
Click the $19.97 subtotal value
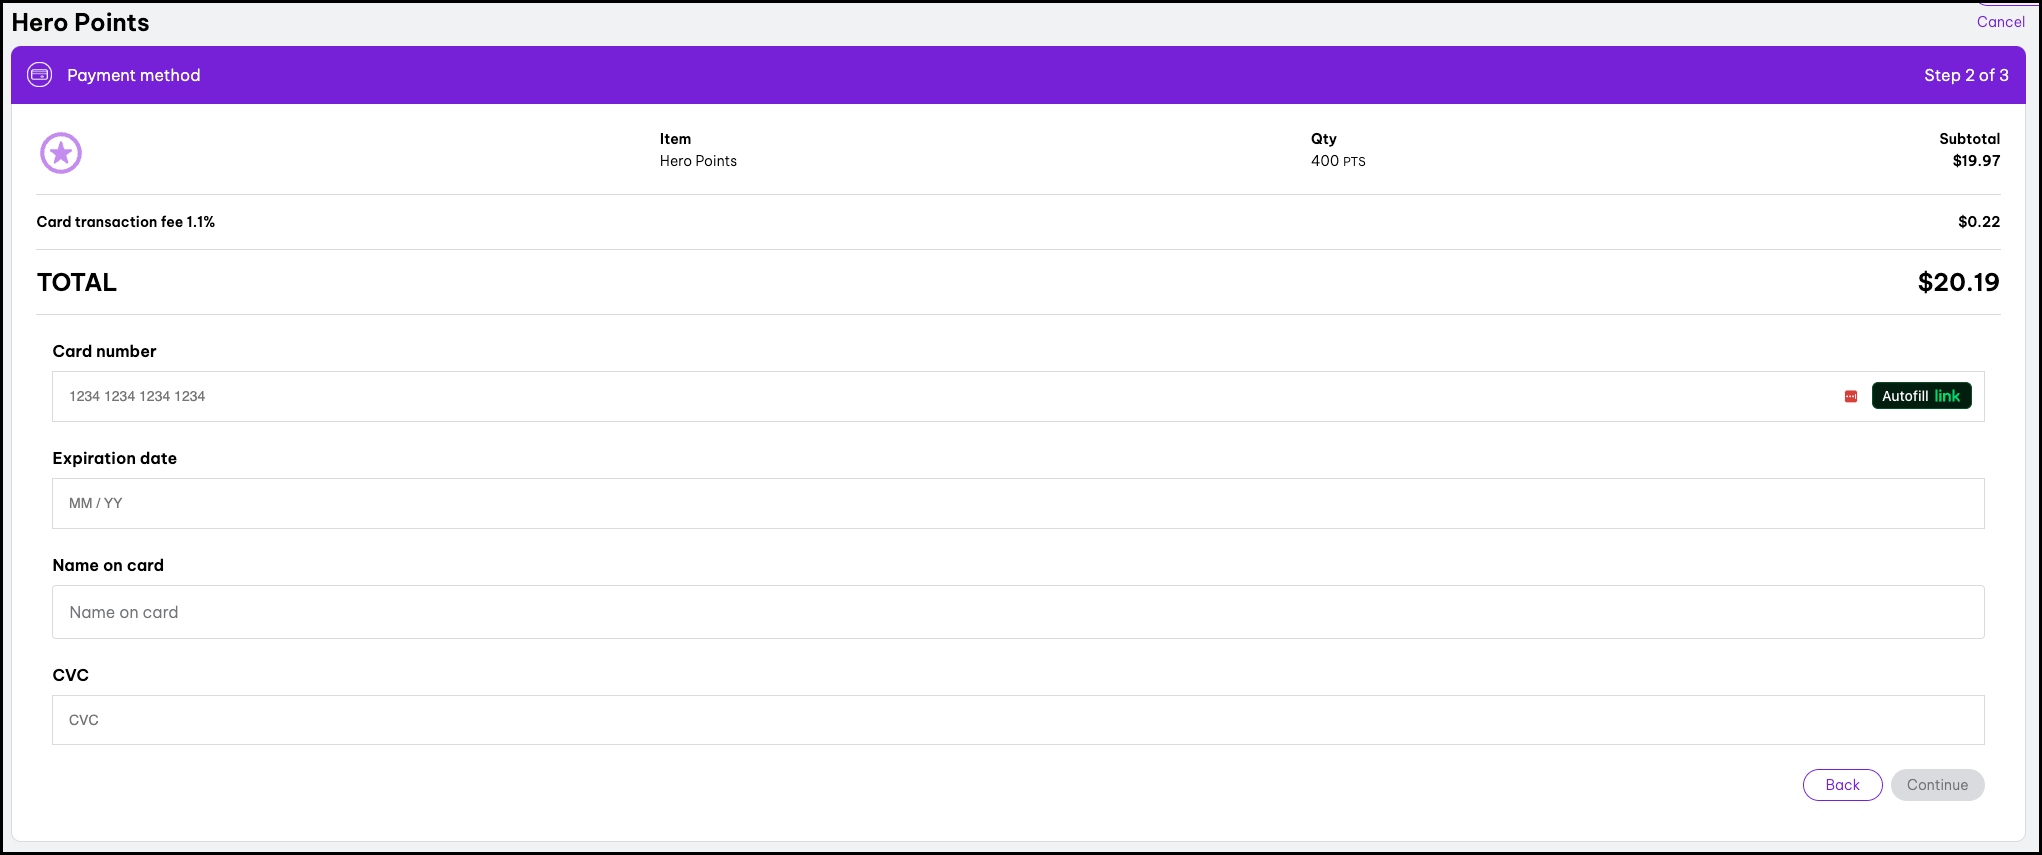tap(1976, 161)
